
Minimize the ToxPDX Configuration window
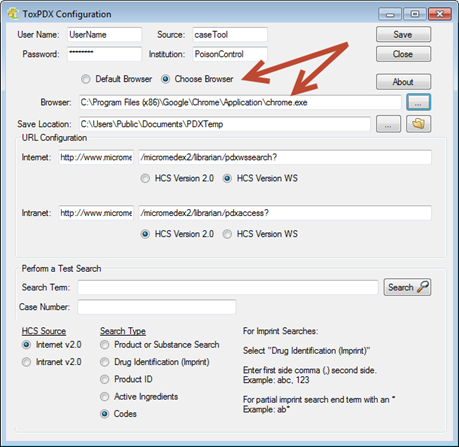click(390, 14)
